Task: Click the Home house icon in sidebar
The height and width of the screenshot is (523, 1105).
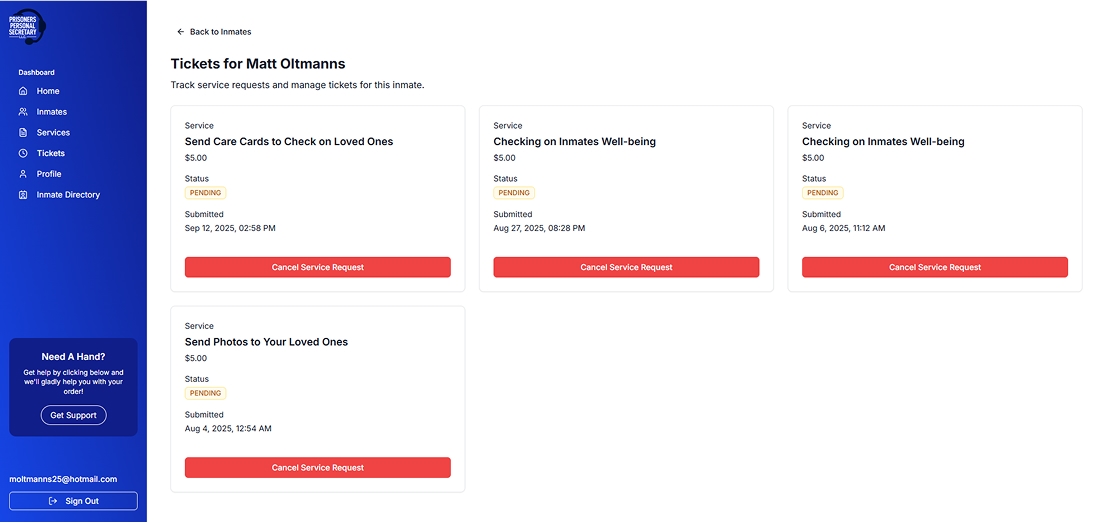Action: pos(23,91)
